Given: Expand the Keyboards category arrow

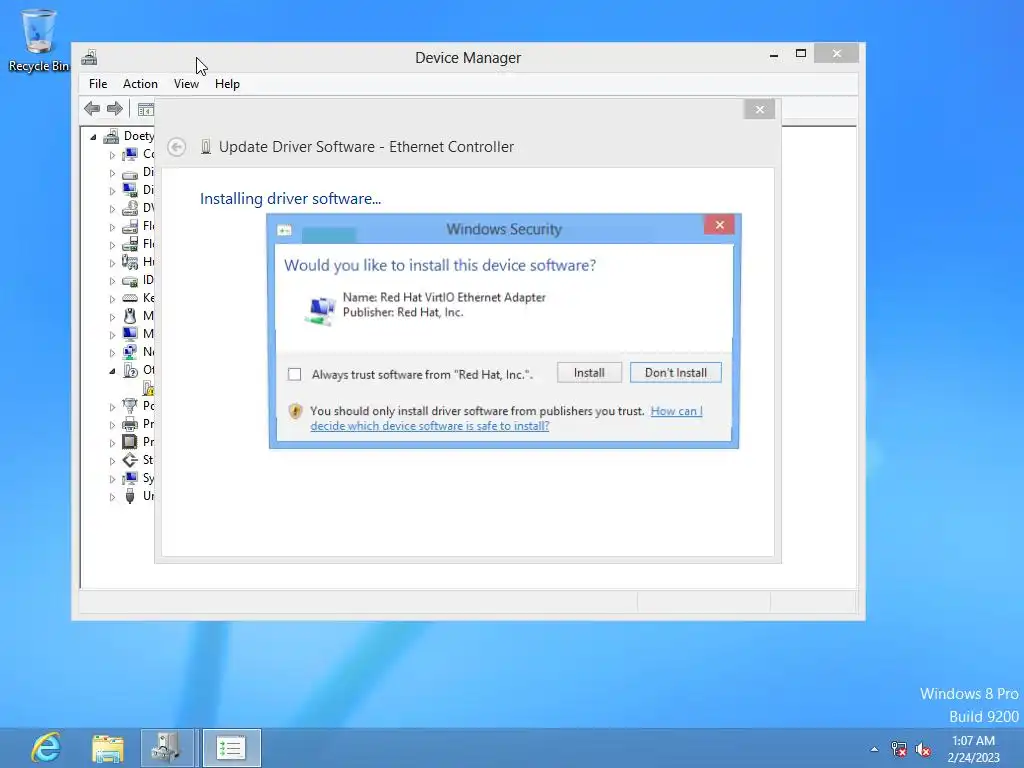Looking at the screenshot, I should coord(112,299).
